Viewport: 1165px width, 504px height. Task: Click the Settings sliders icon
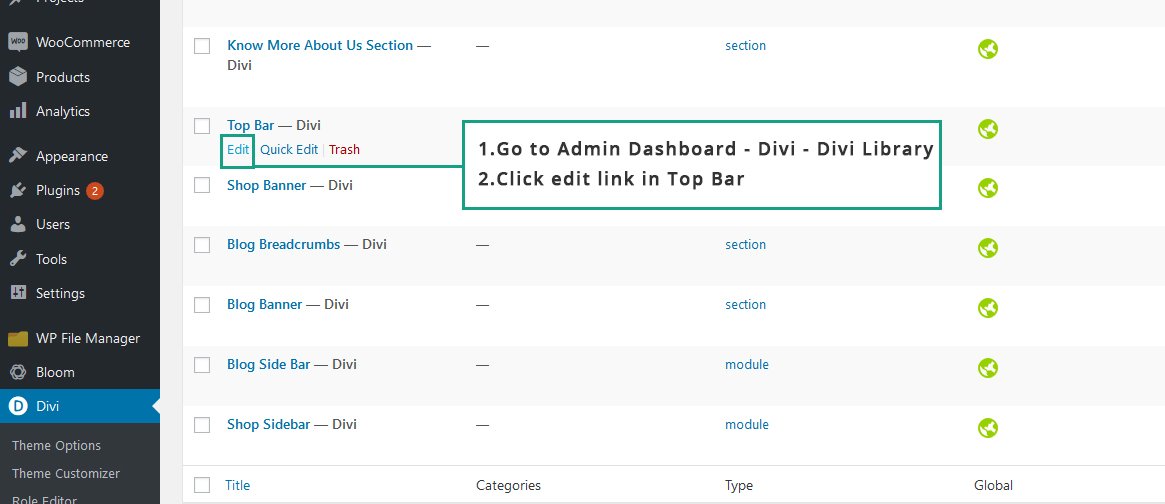point(18,293)
